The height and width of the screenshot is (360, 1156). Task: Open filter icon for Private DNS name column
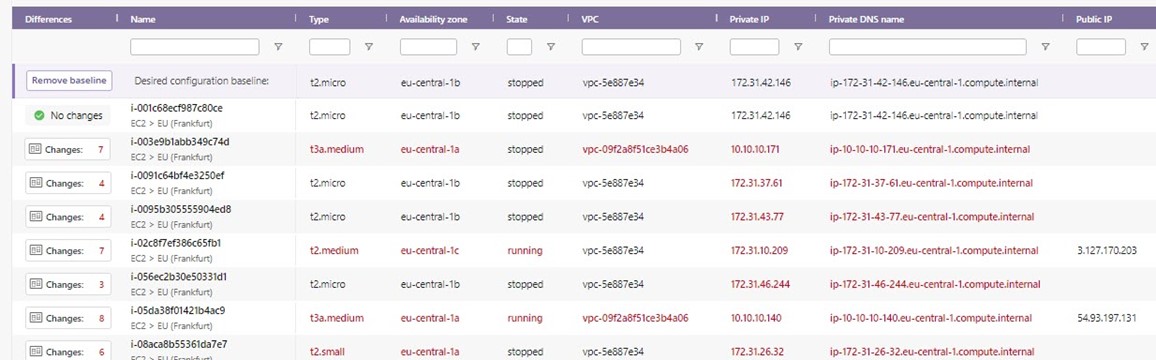[x=1045, y=46]
